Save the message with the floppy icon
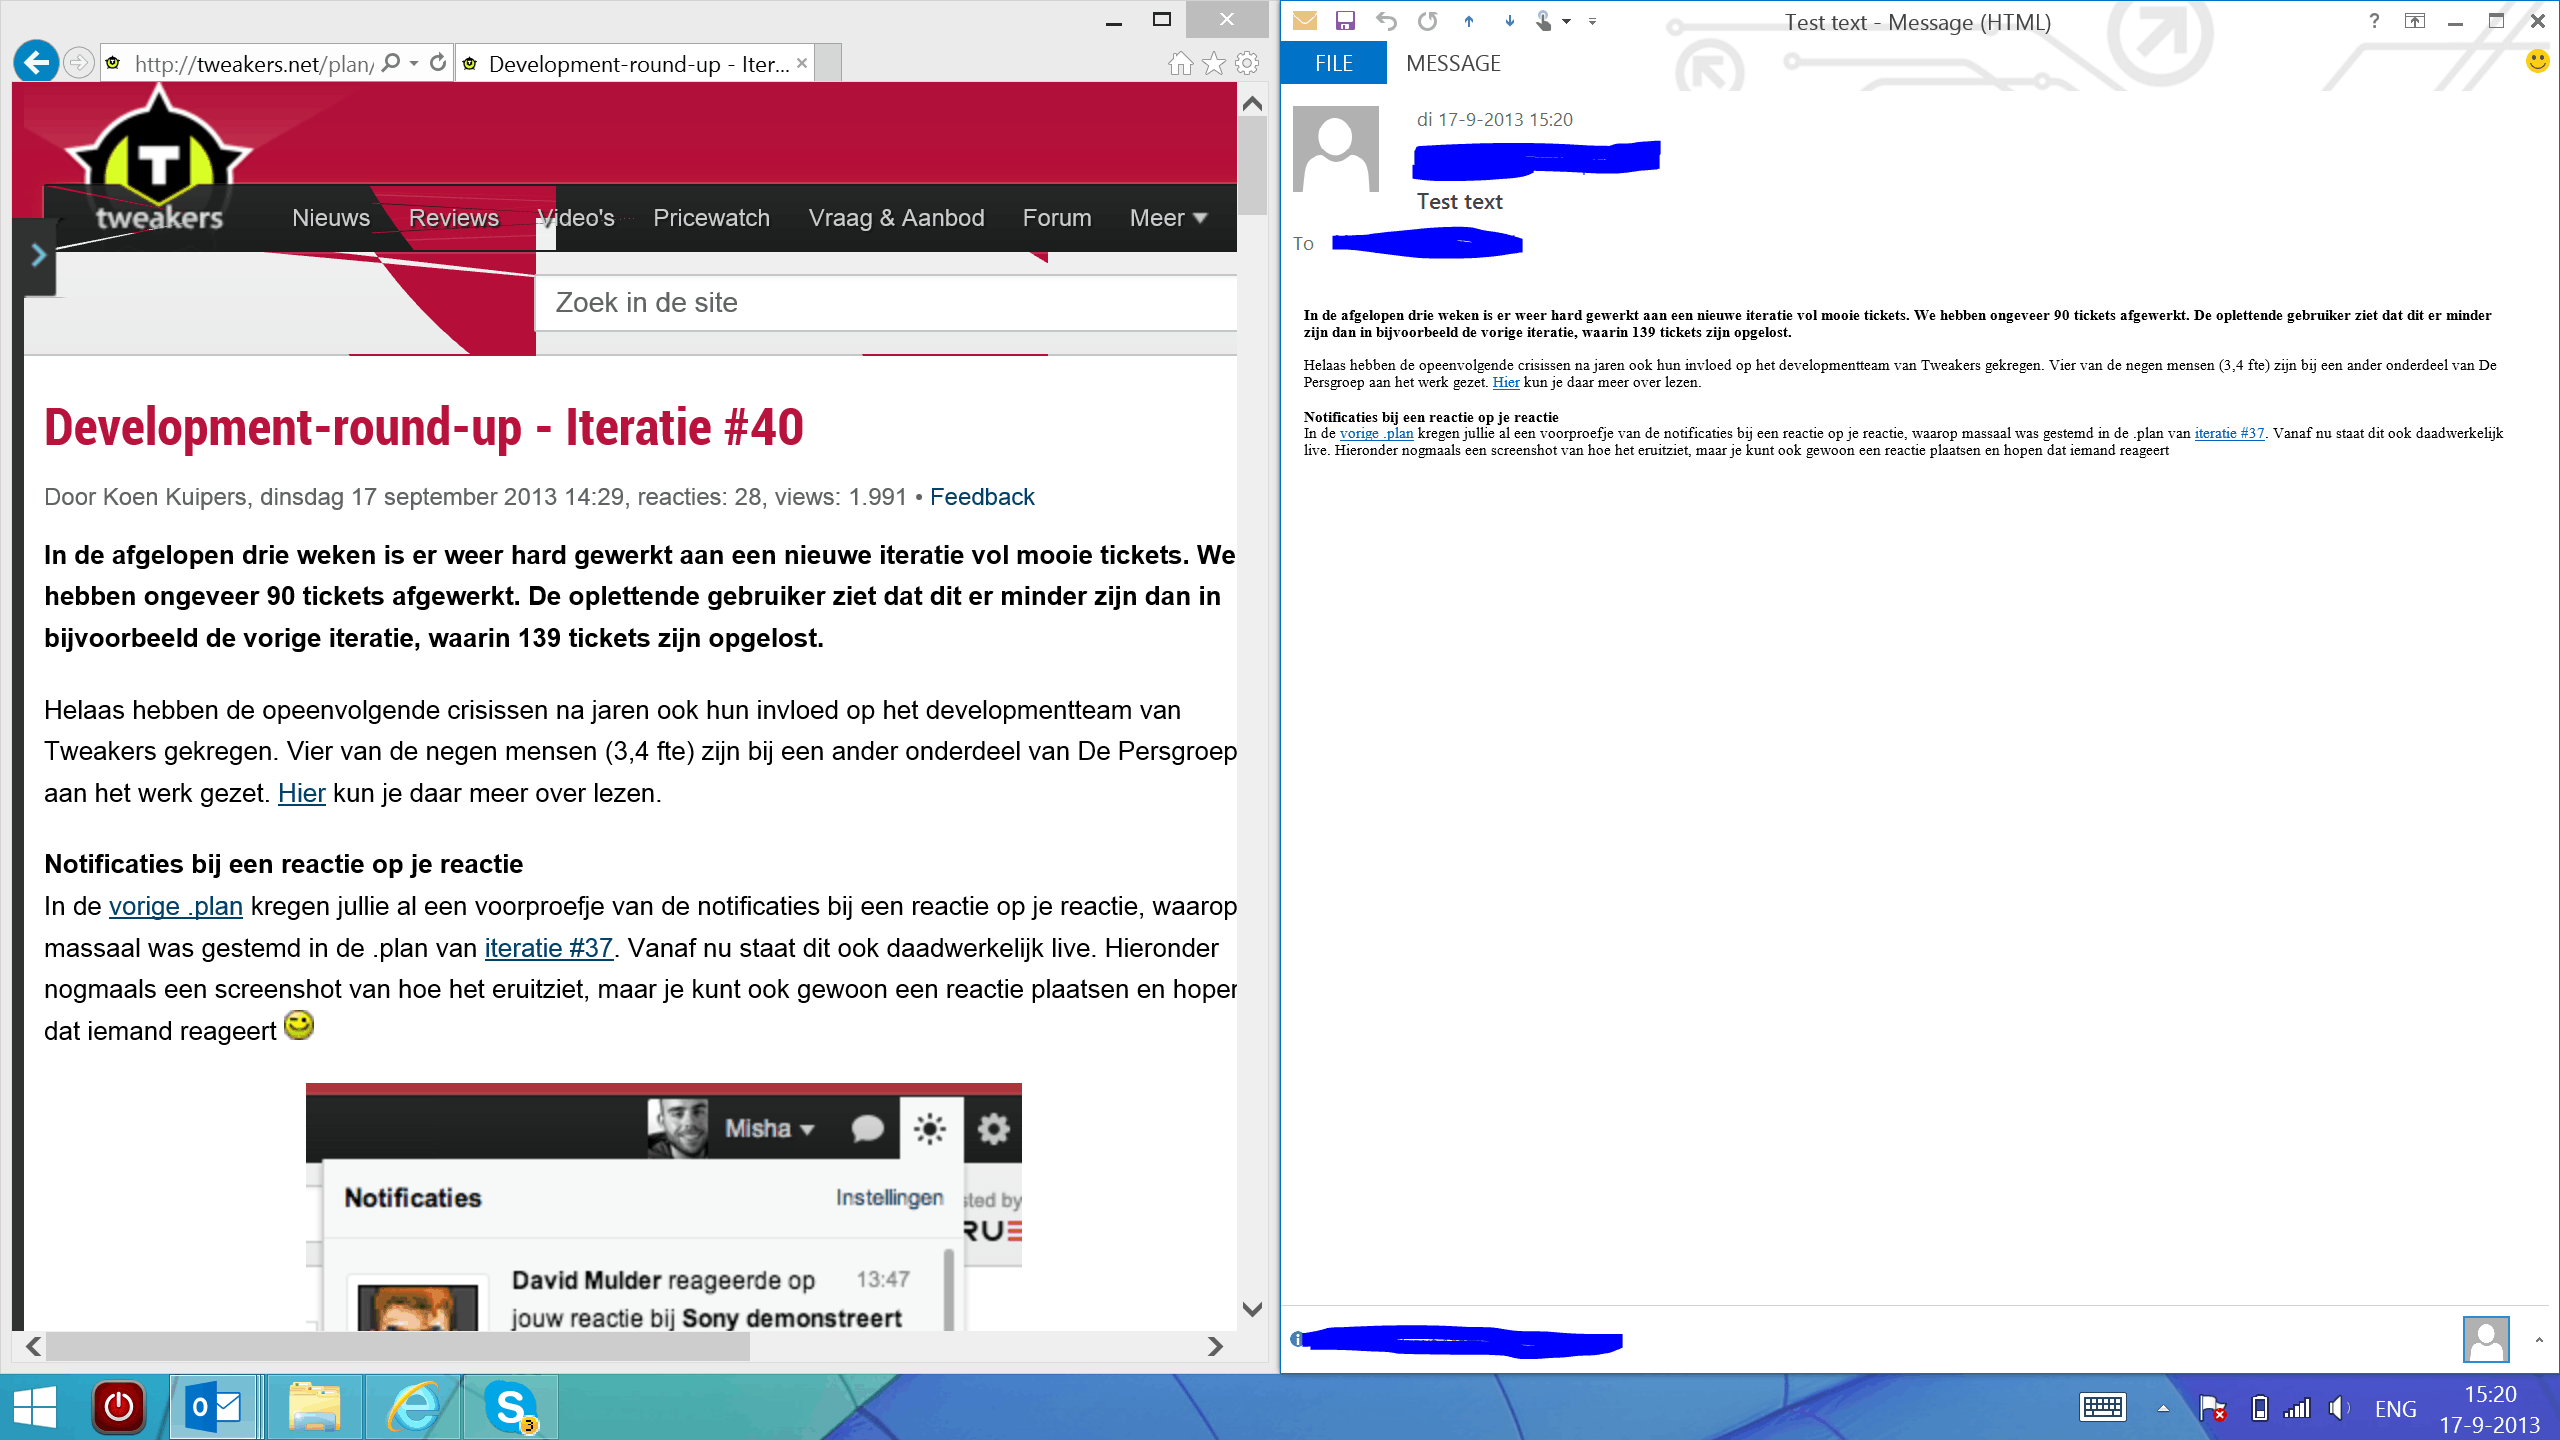 pyautogui.click(x=1345, y=21)
